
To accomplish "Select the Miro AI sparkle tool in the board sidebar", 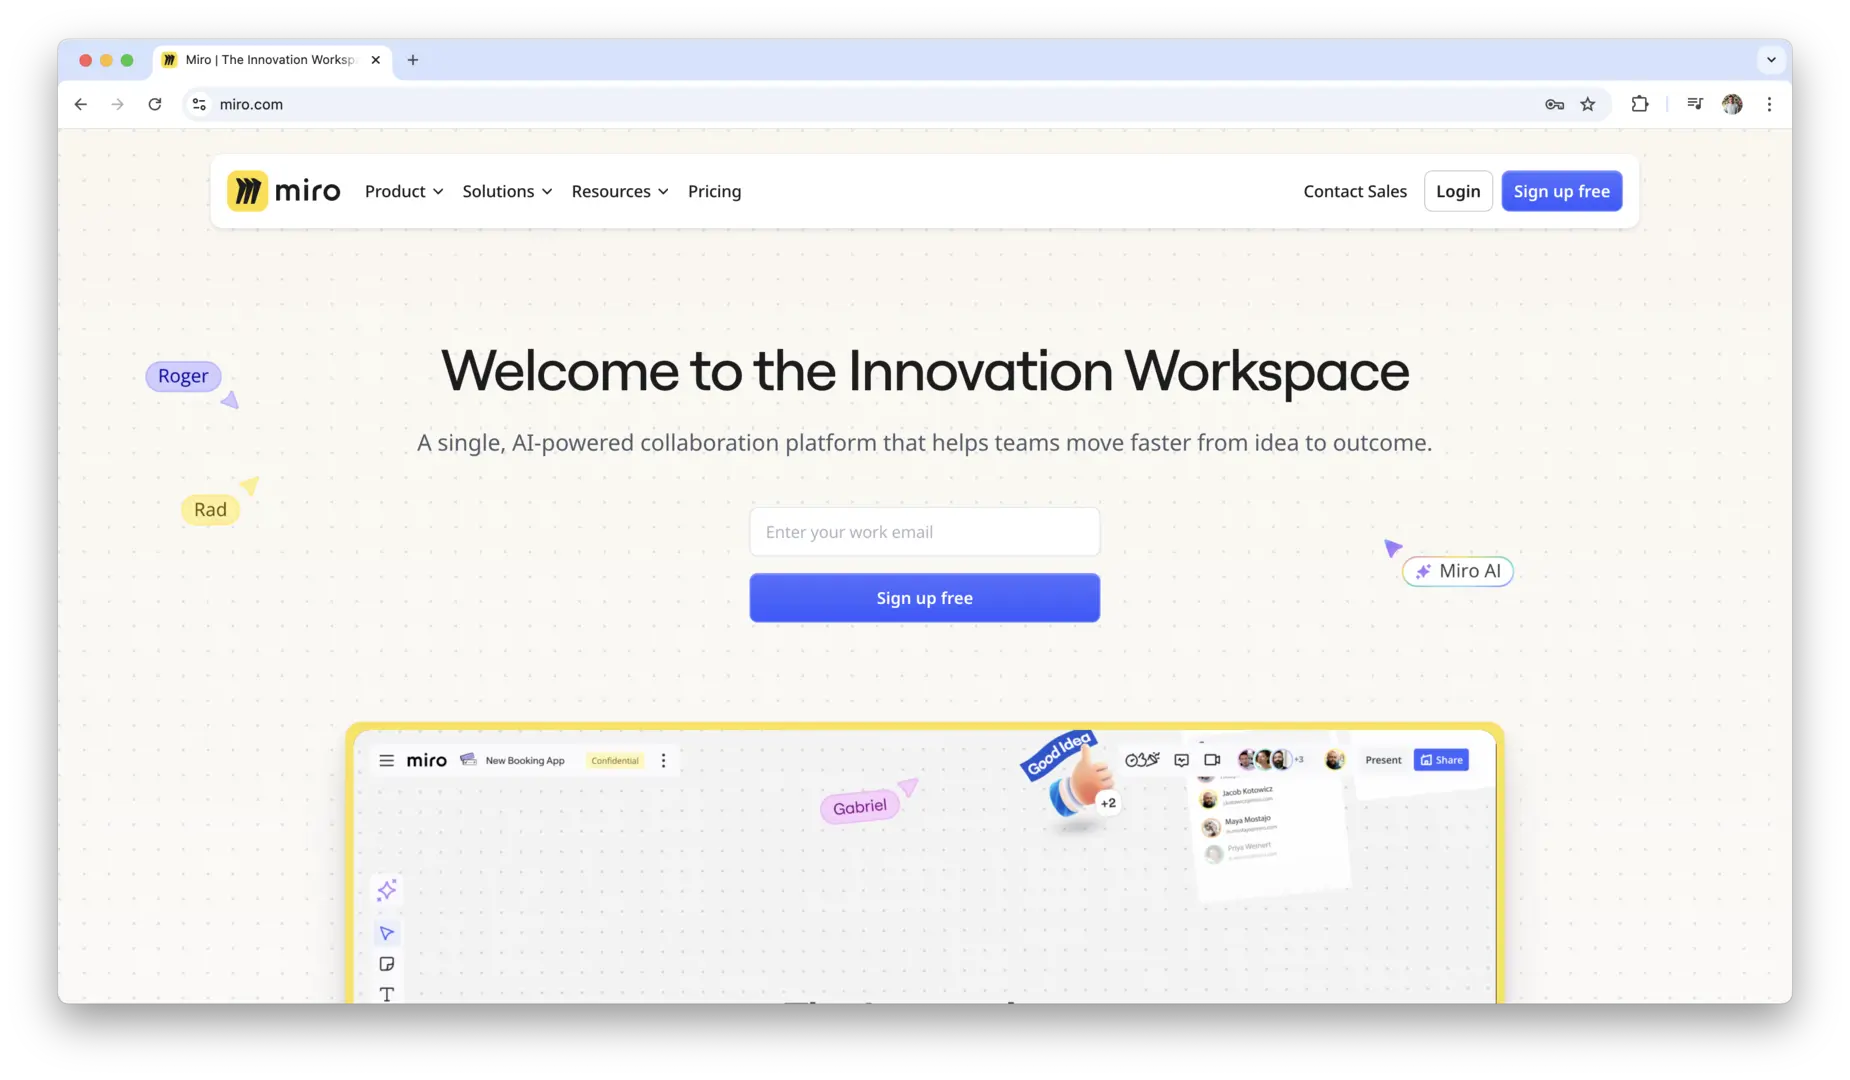I will (387, 890).
